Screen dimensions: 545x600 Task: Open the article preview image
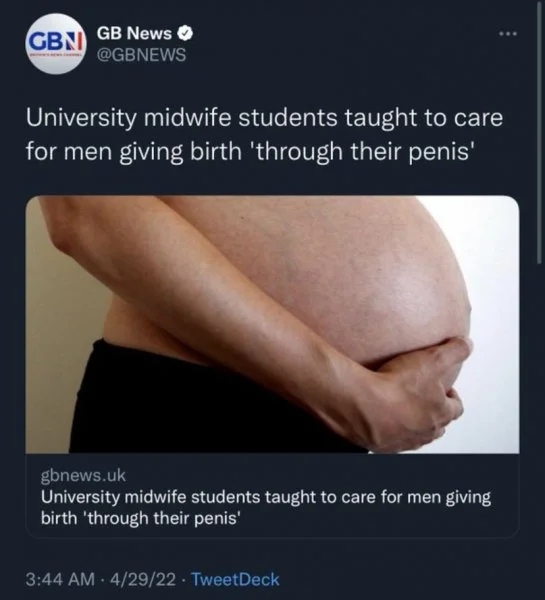pos(272,324)
